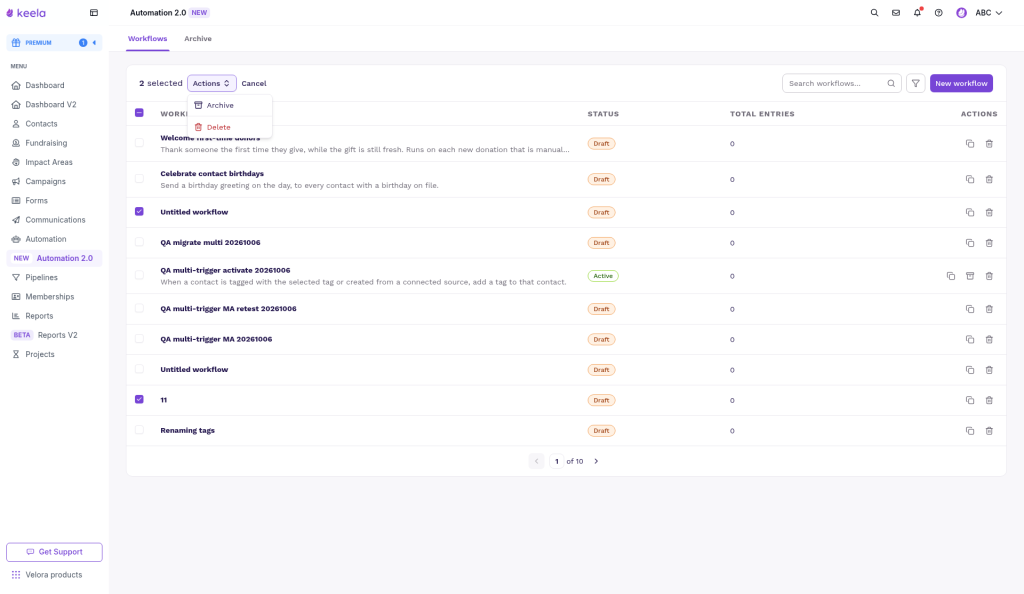Duplicate the QA multi-trigger activate workflow
This screenshot has height=594, width=1024.
coord(951,276)
